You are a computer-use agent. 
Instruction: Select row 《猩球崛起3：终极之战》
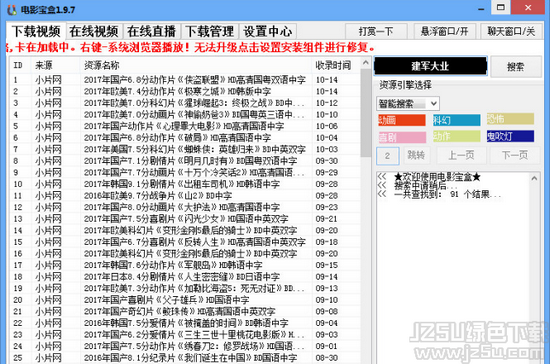pyautogui.click(x=185, y=103)
